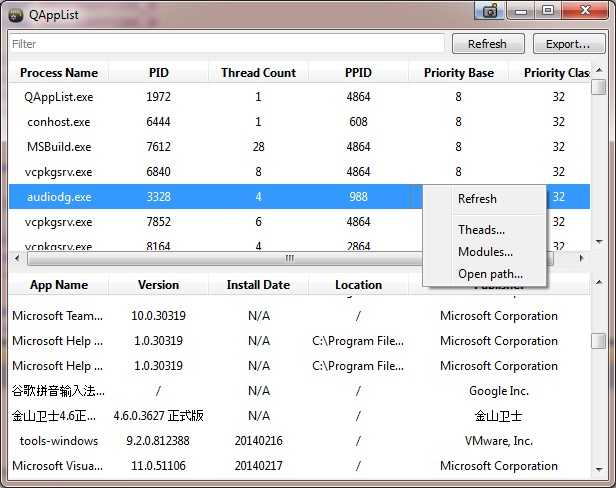Click the process list vertical scrollbar thumb
Image resolution: width=616 pixels, height=488 pixels.
599,87
